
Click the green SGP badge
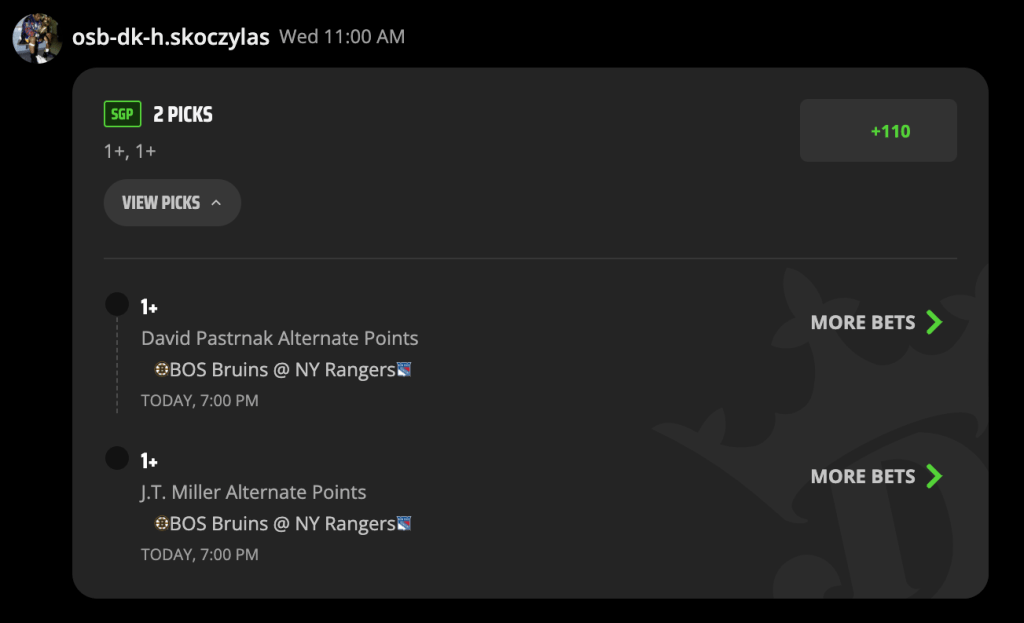(x=122, y=114)
